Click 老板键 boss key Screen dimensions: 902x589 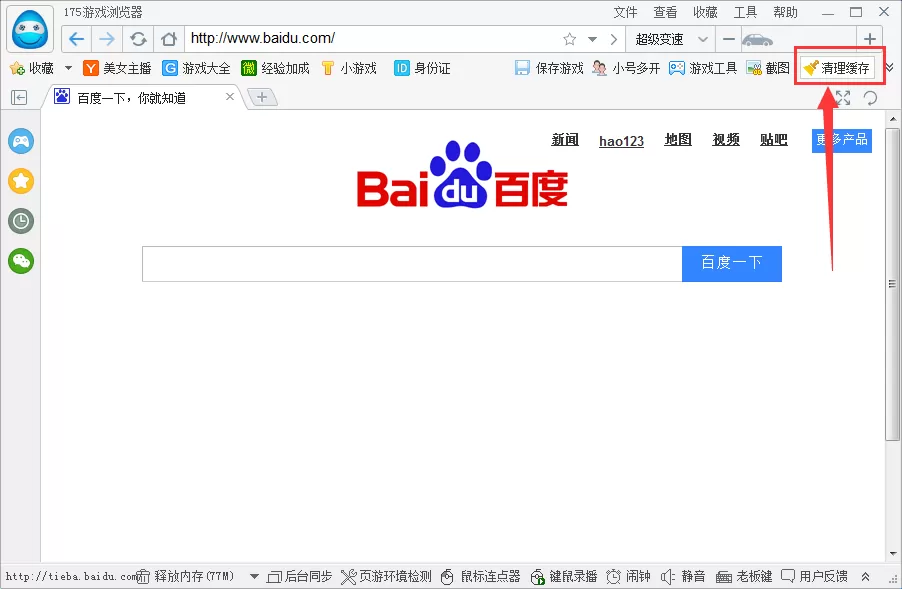click(x=744, y=576)
